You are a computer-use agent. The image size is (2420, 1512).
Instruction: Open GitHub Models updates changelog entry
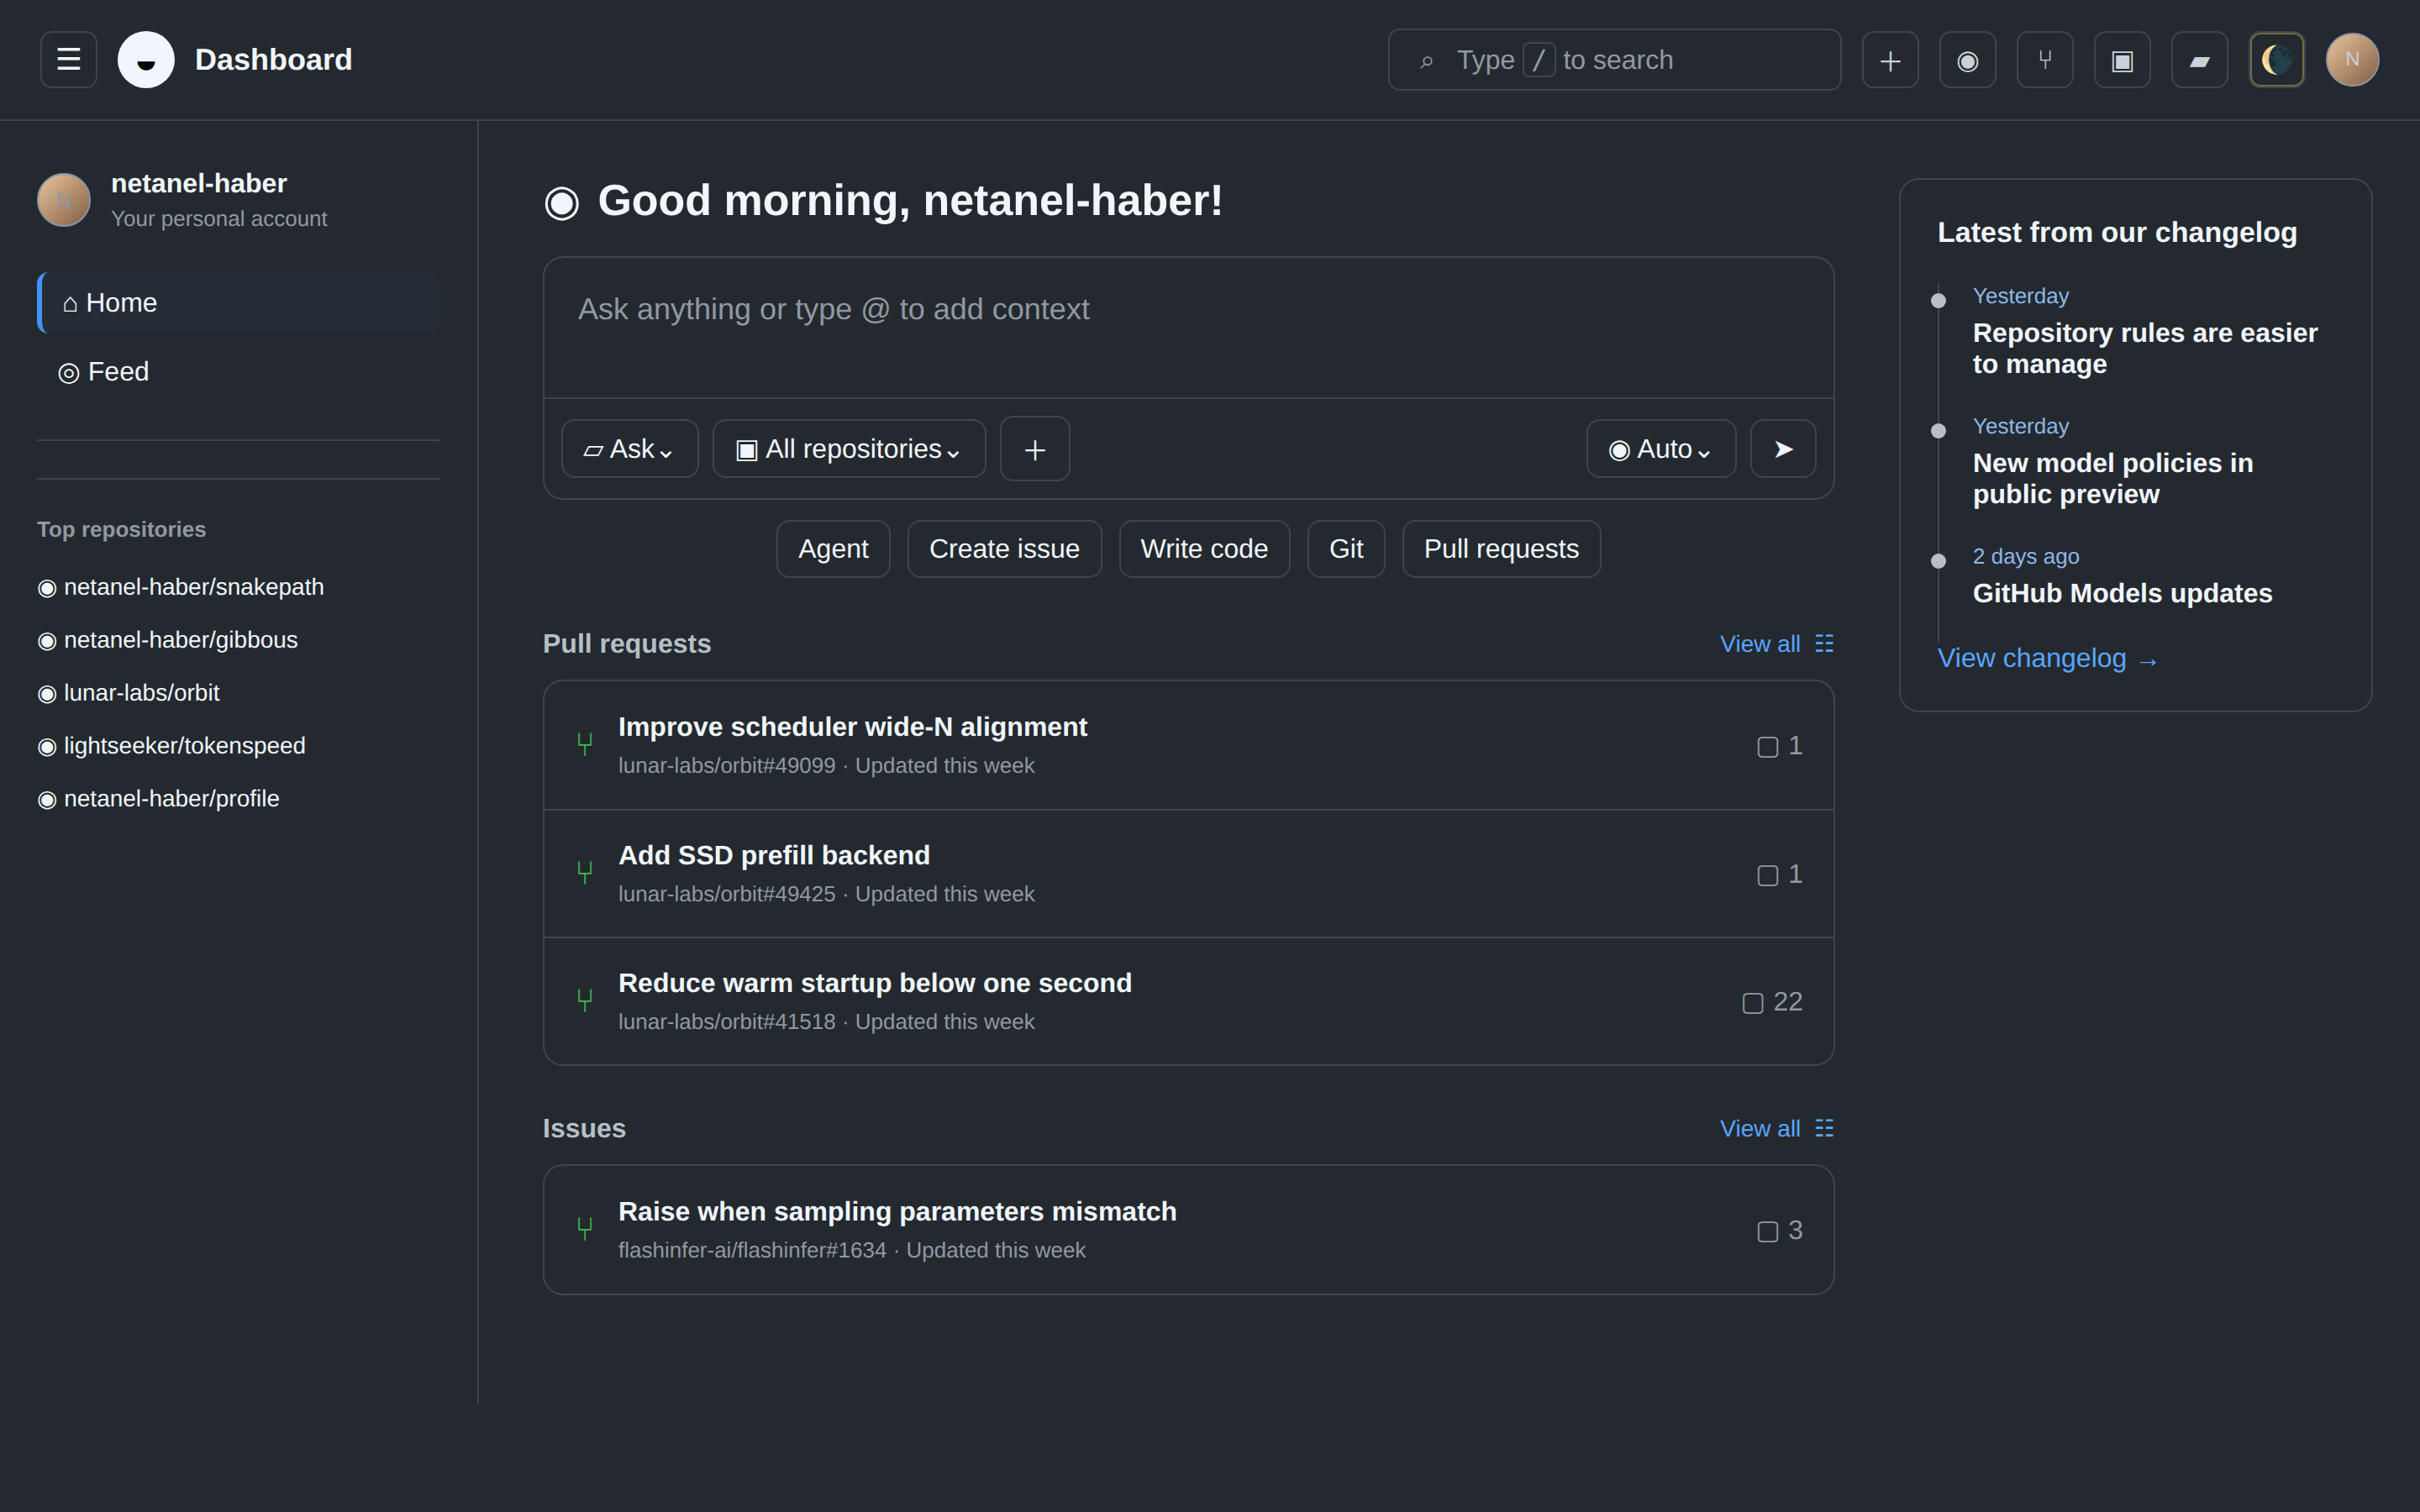click(x=2122, y=594)
